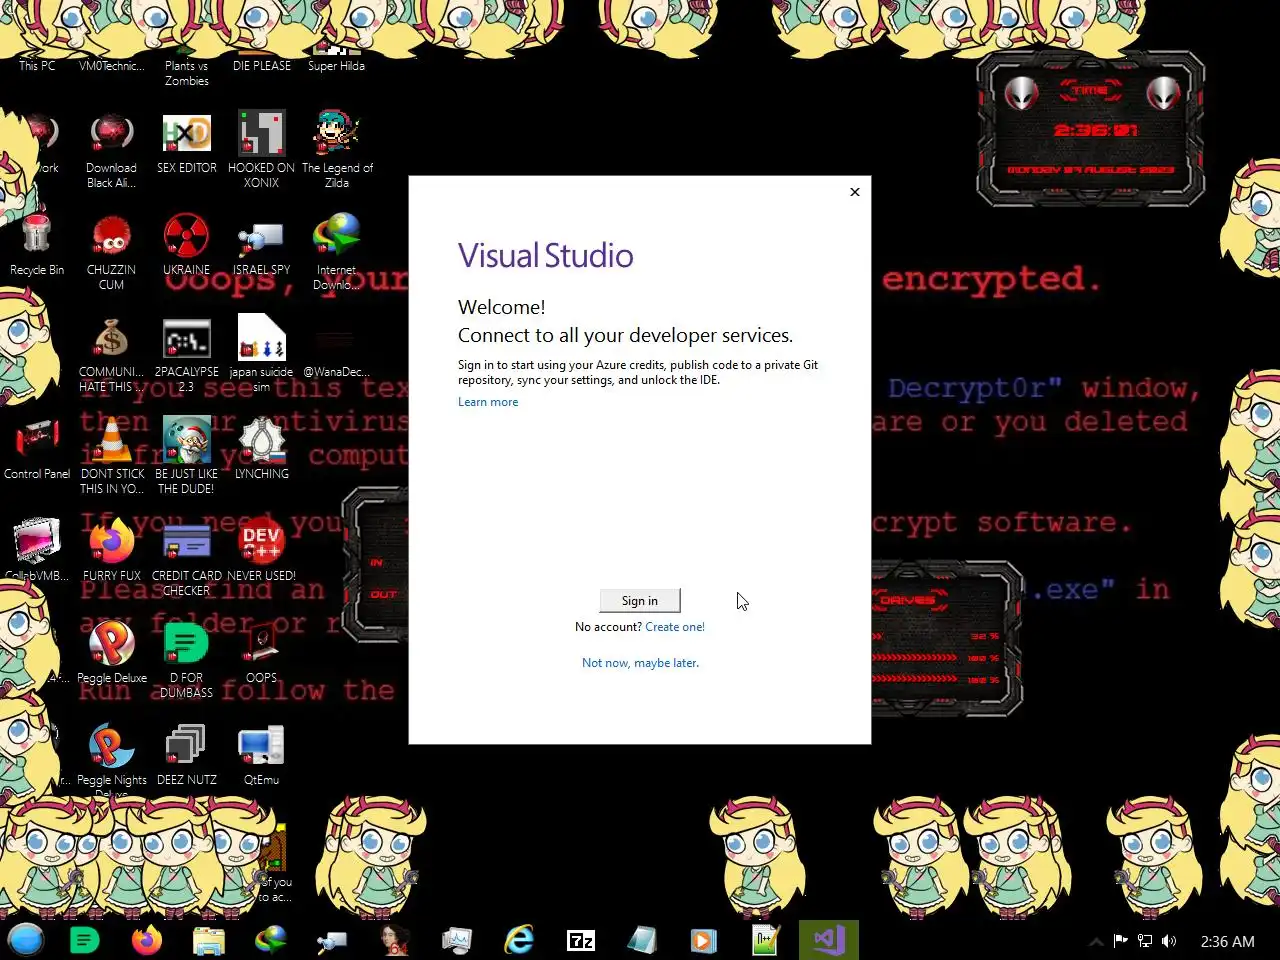Show hidden system tray icons
The image size is (1280, 960).
(1096, 941)
